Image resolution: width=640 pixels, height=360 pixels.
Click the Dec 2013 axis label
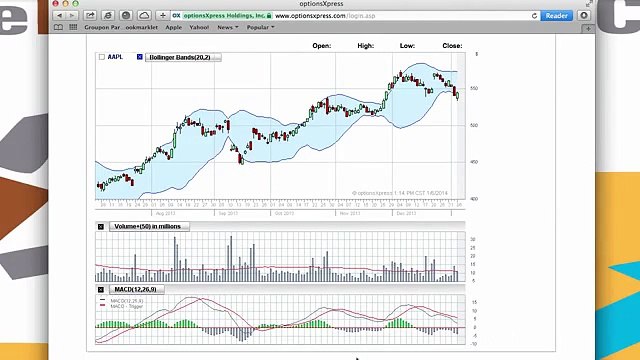(406, 213)
